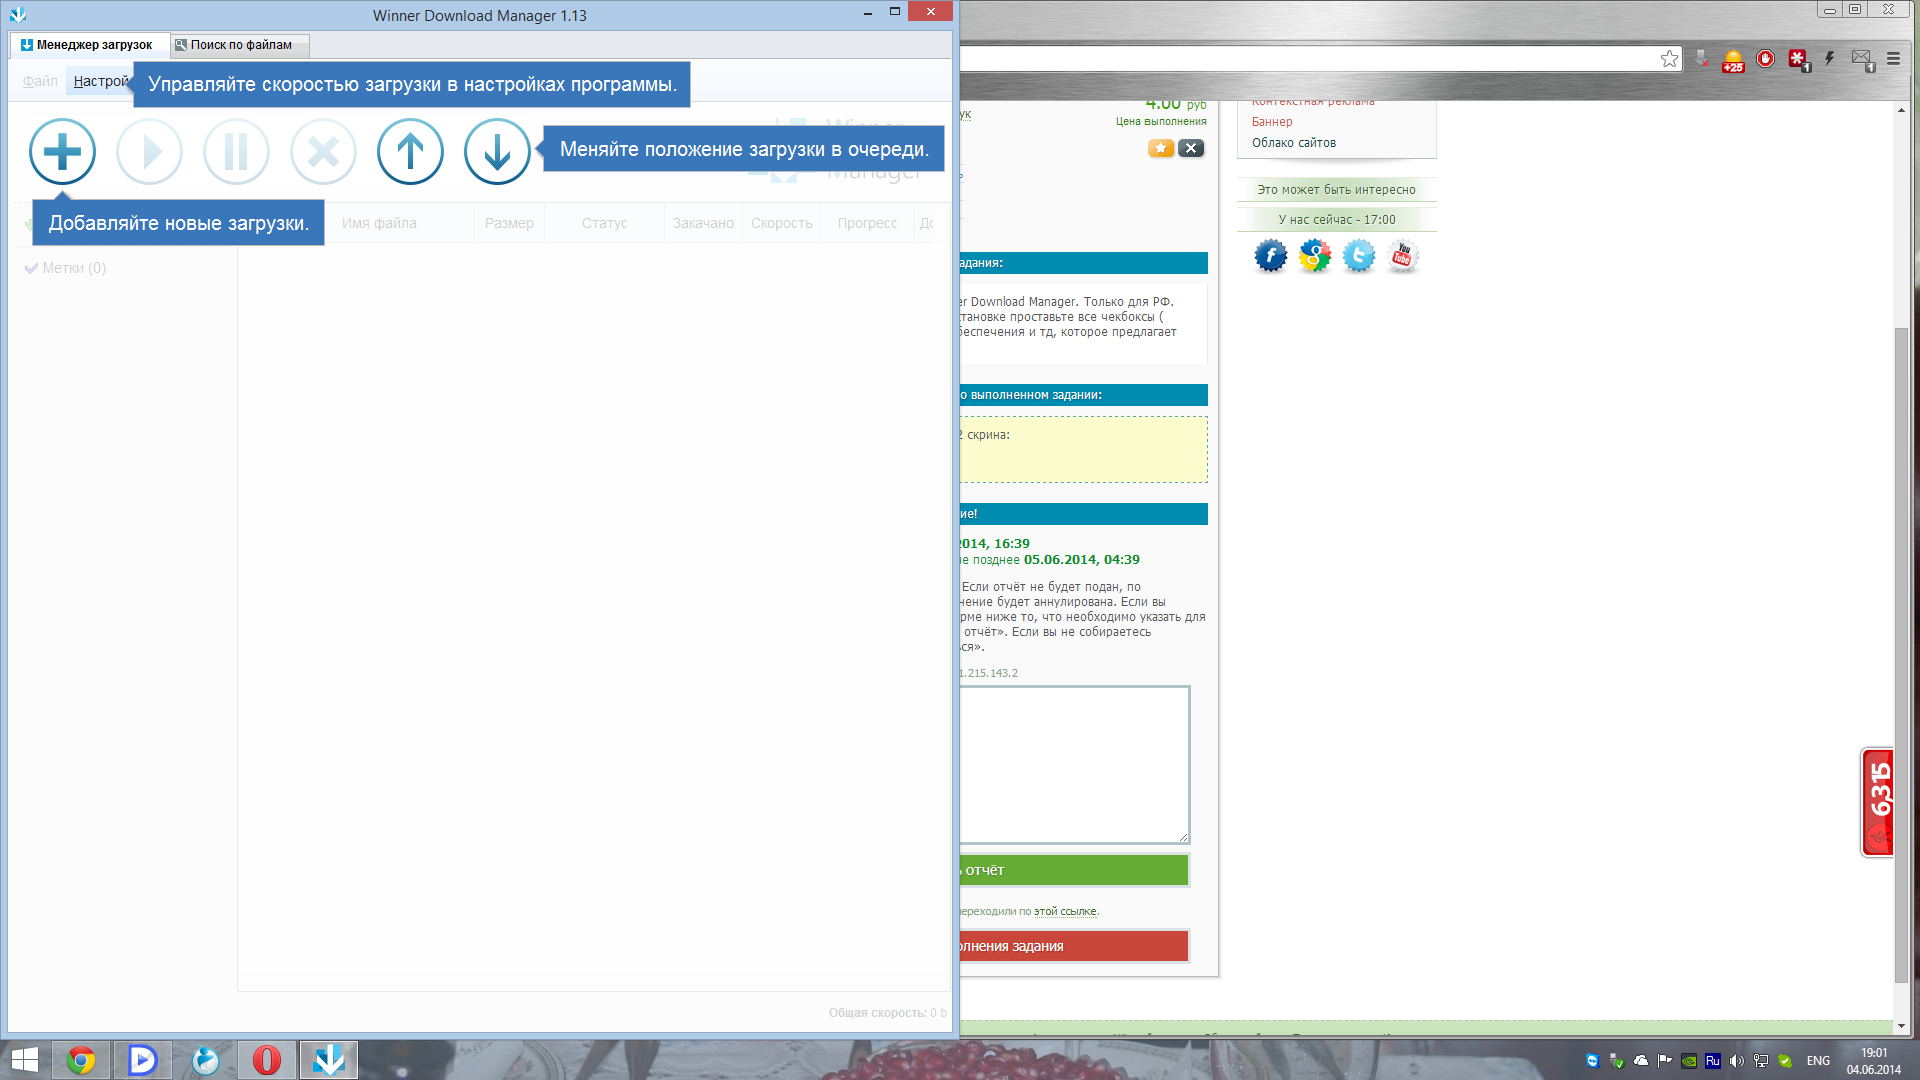Open the Файл menu
The height and width of the screenshot is (1080, 1920).
(x=40, y=81)
